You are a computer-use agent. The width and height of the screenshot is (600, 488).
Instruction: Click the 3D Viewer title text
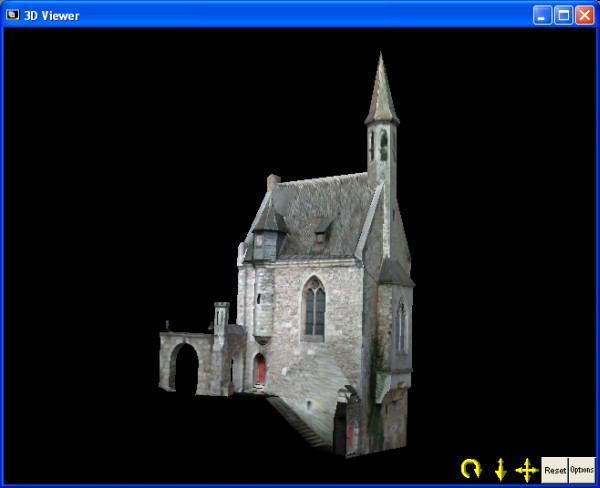point(52,16)
